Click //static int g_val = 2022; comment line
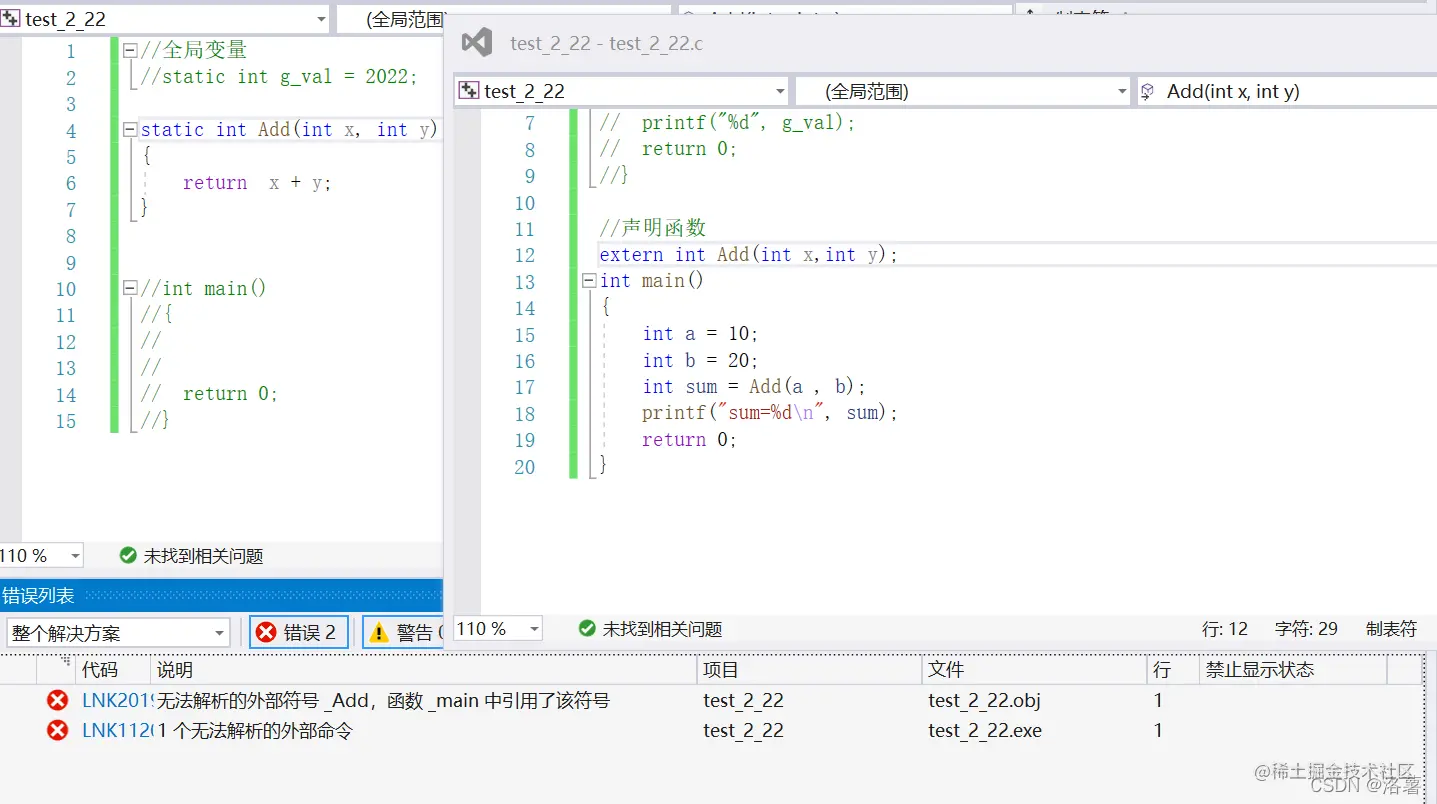 click(x=279, y=77)
